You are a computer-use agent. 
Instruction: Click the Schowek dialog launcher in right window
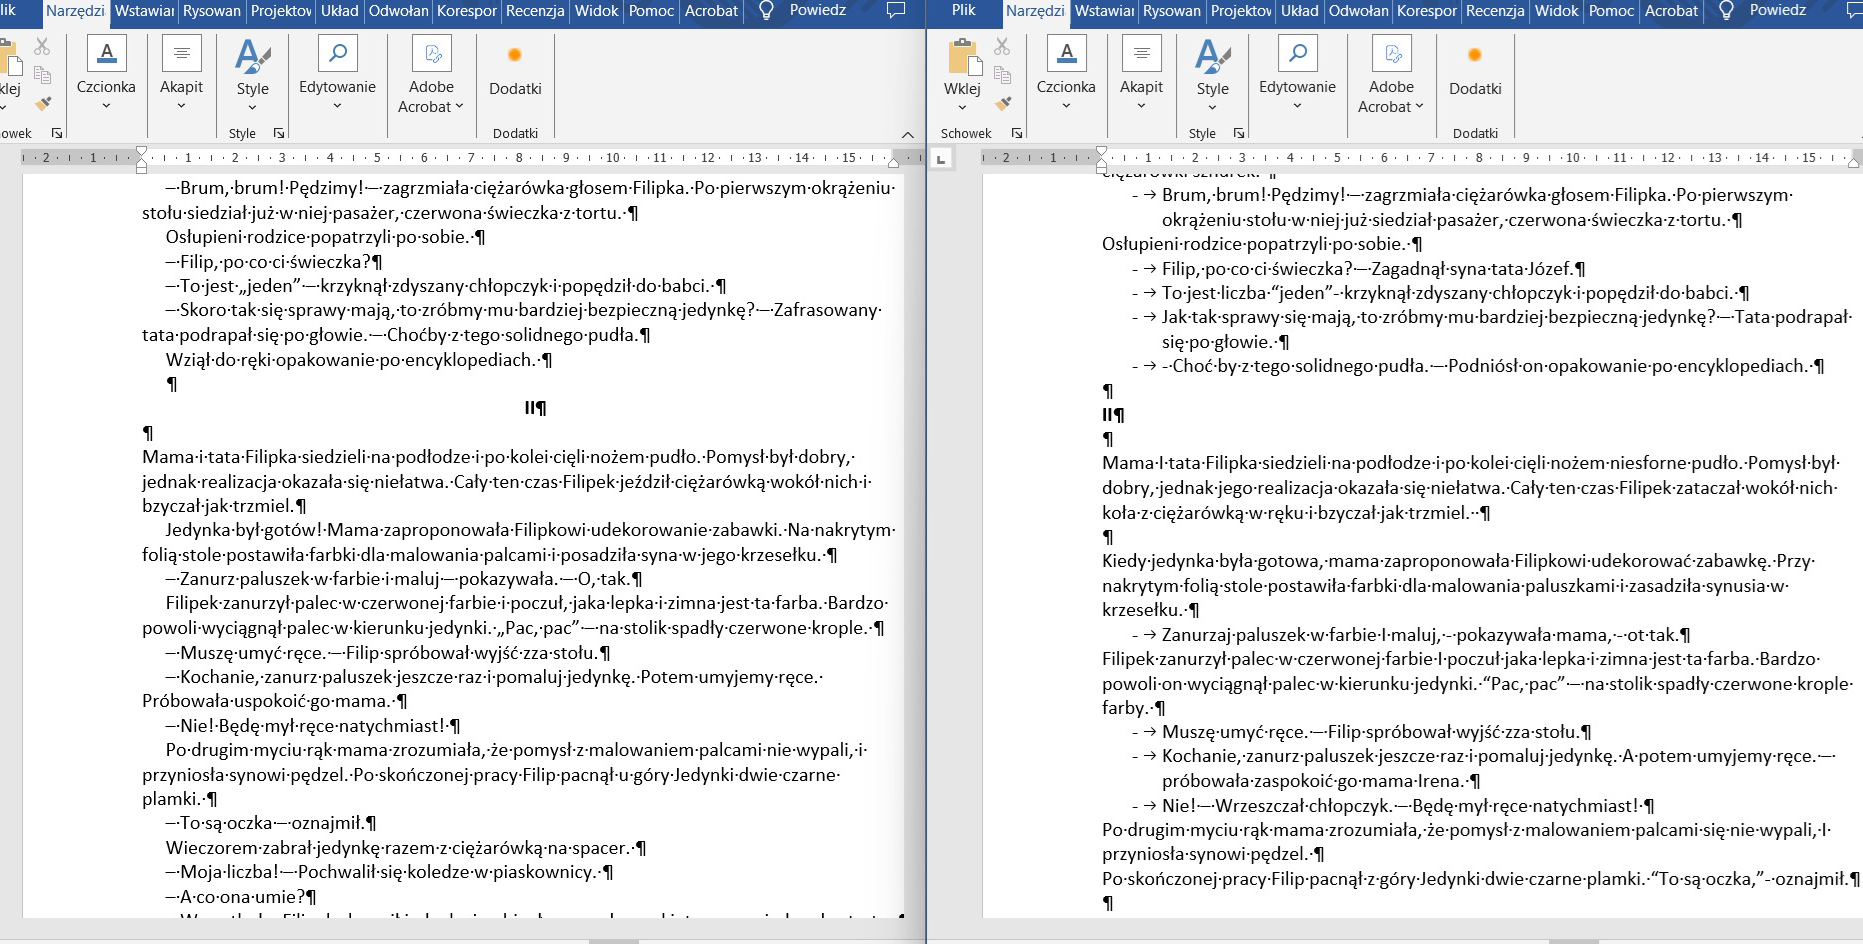[x=1017, y=133]
